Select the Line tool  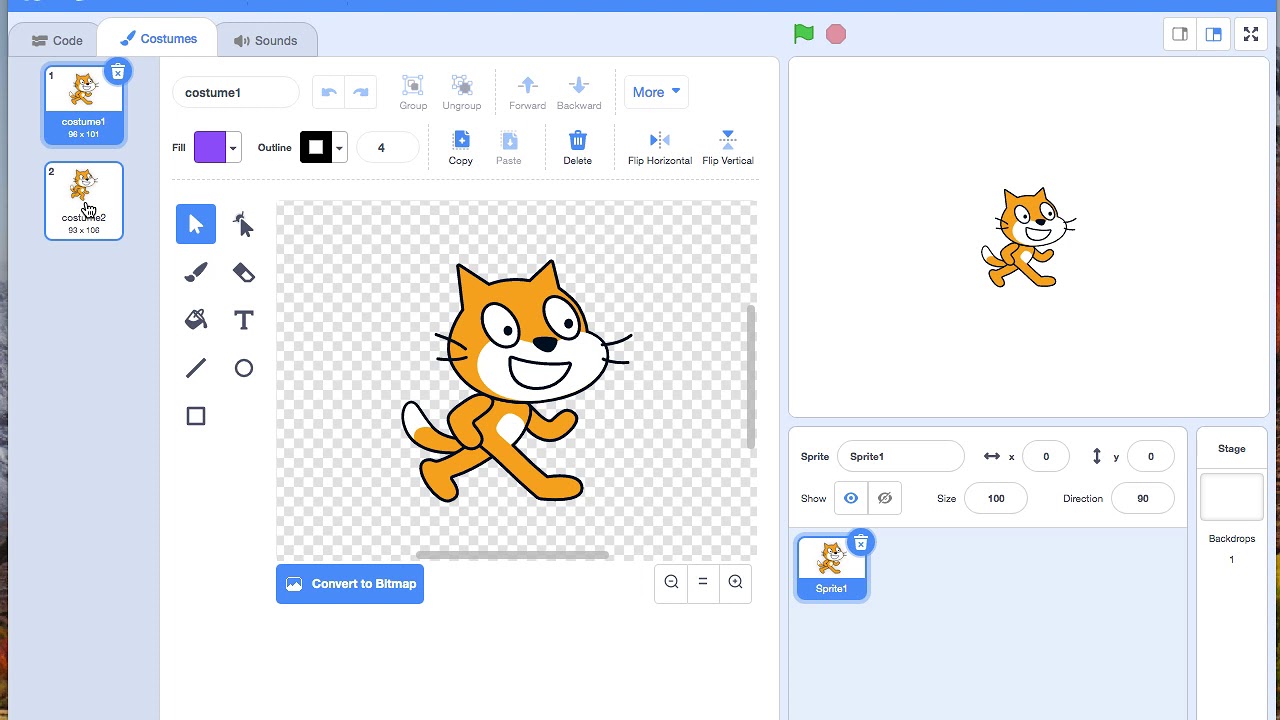[x=196, y=368]
